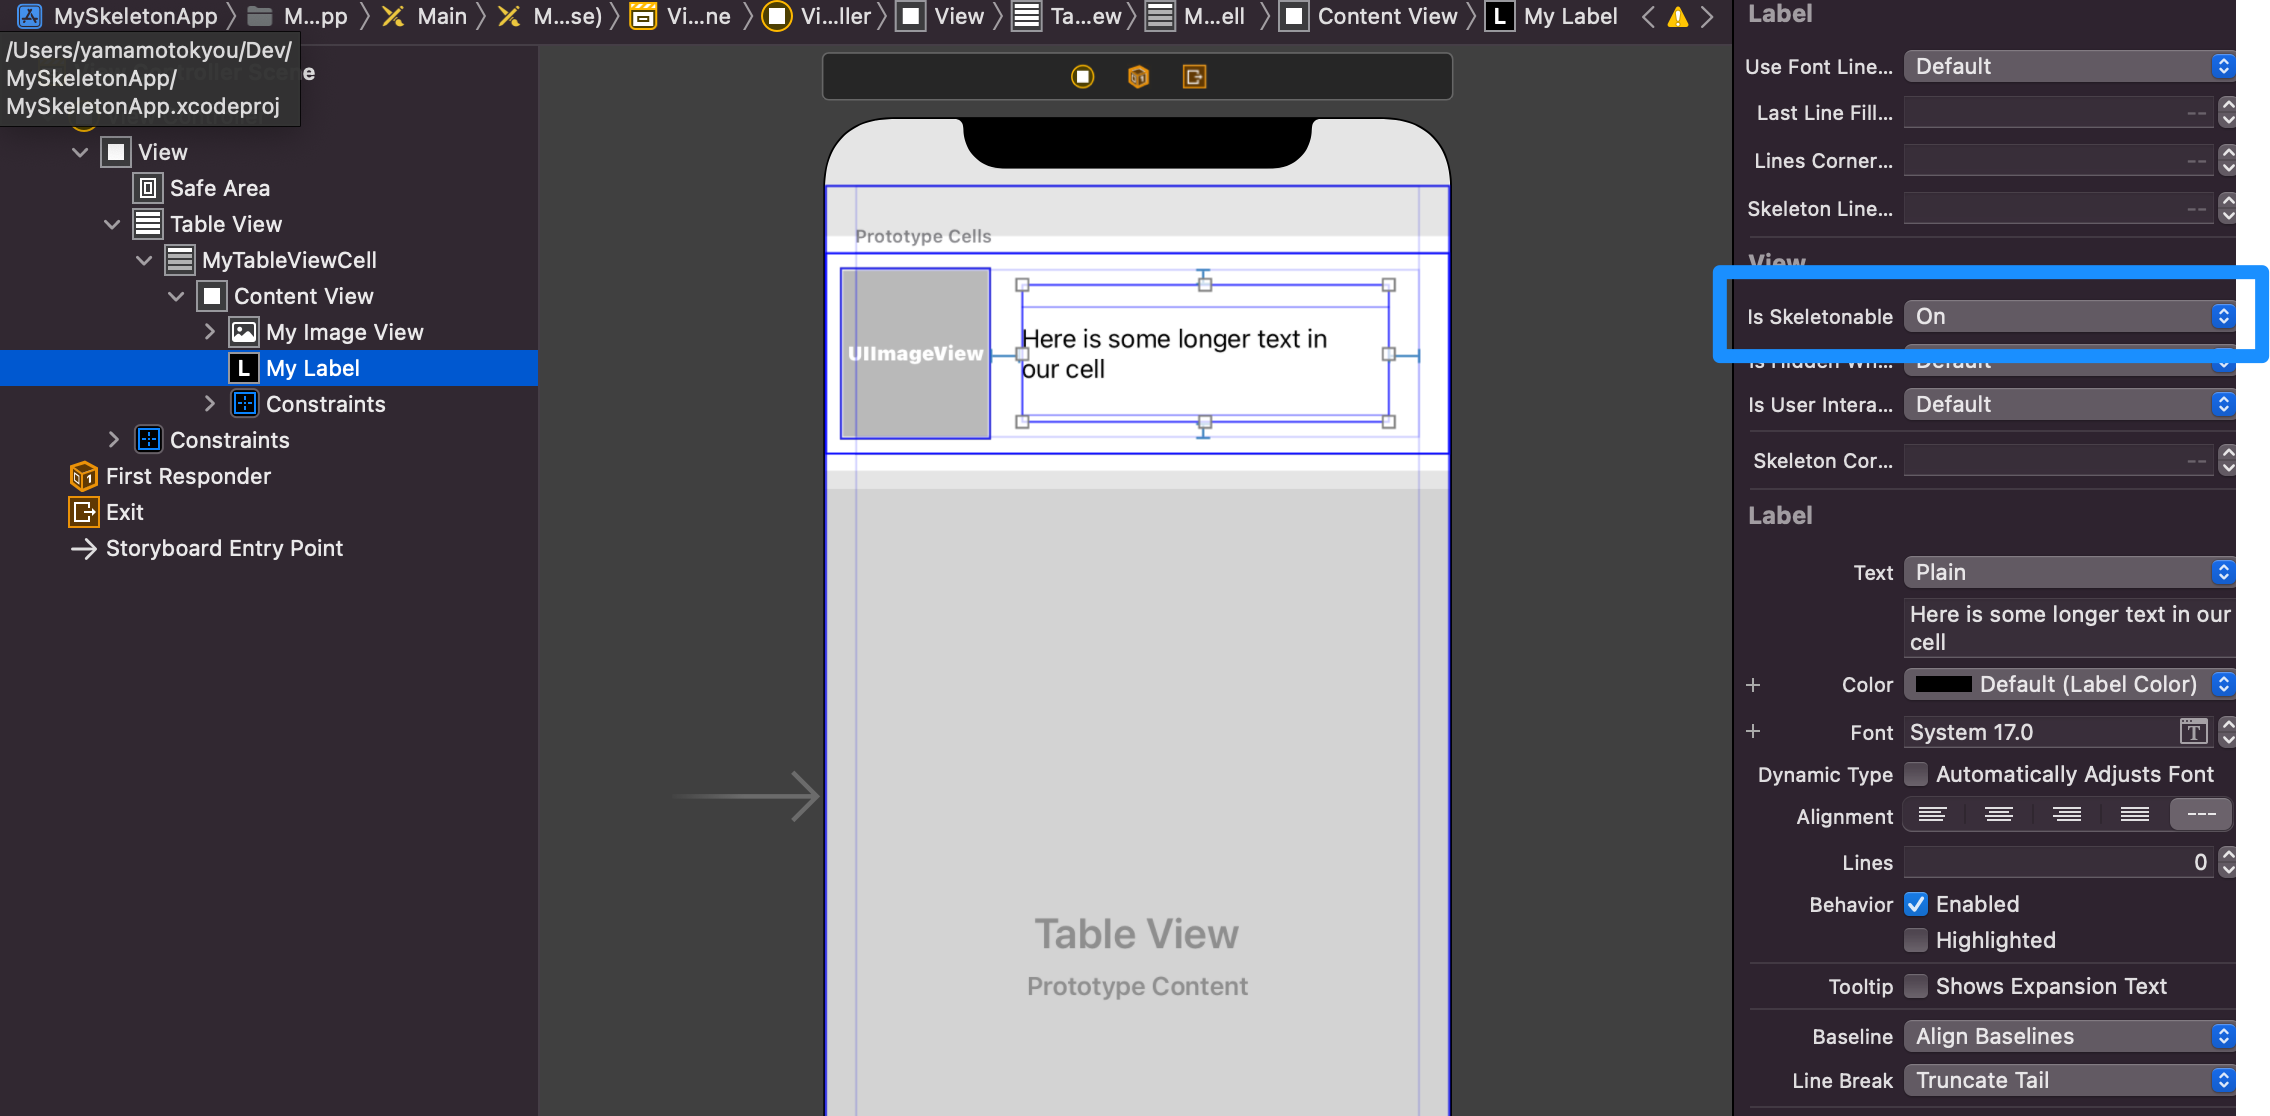Click the + button next to Font

(x=1755, y=731)
